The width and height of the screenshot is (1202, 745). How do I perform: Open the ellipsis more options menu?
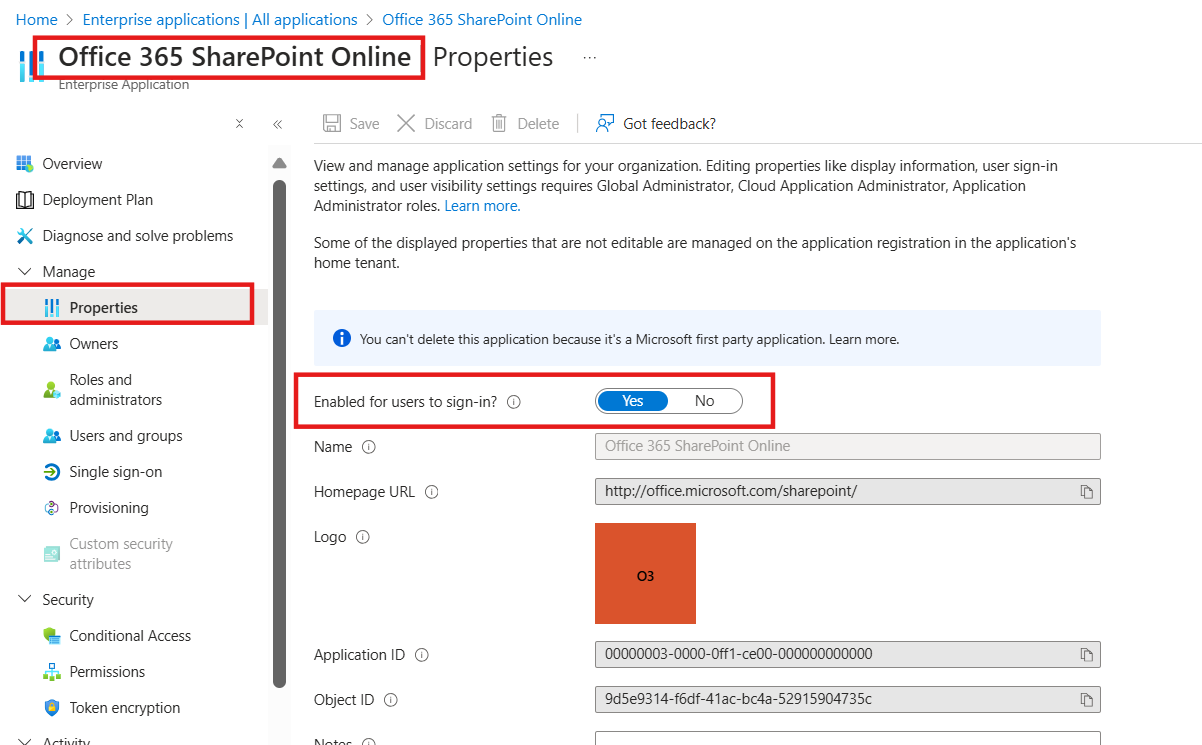590,58
